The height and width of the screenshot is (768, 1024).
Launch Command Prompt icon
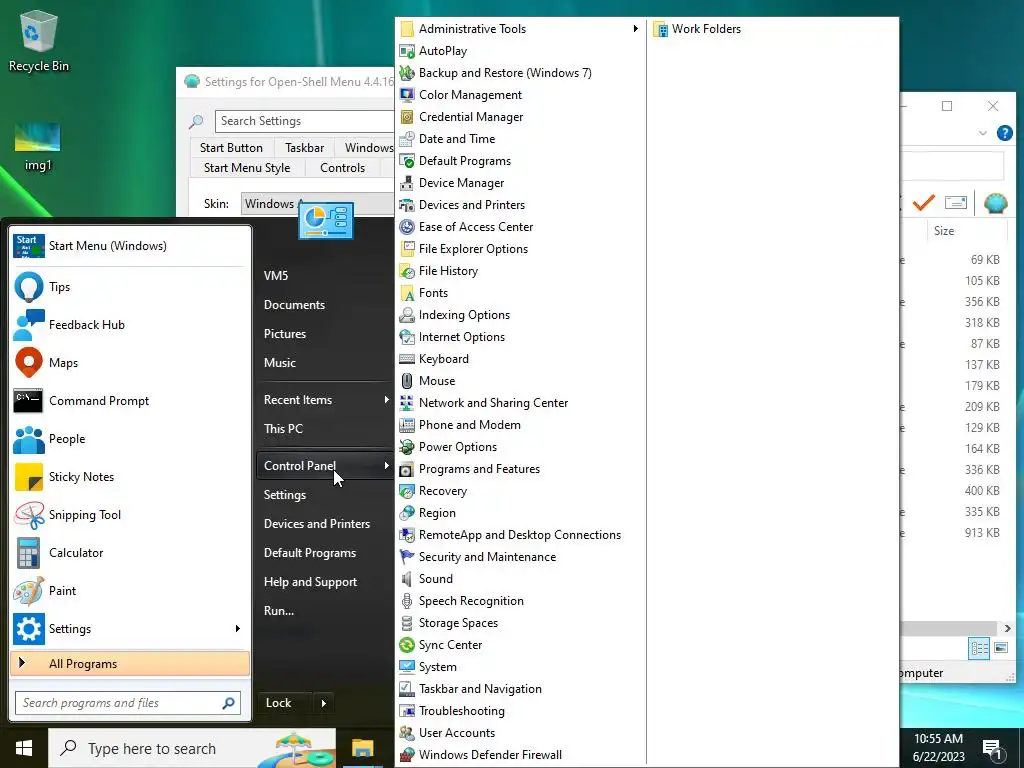(x=29, y=401)
